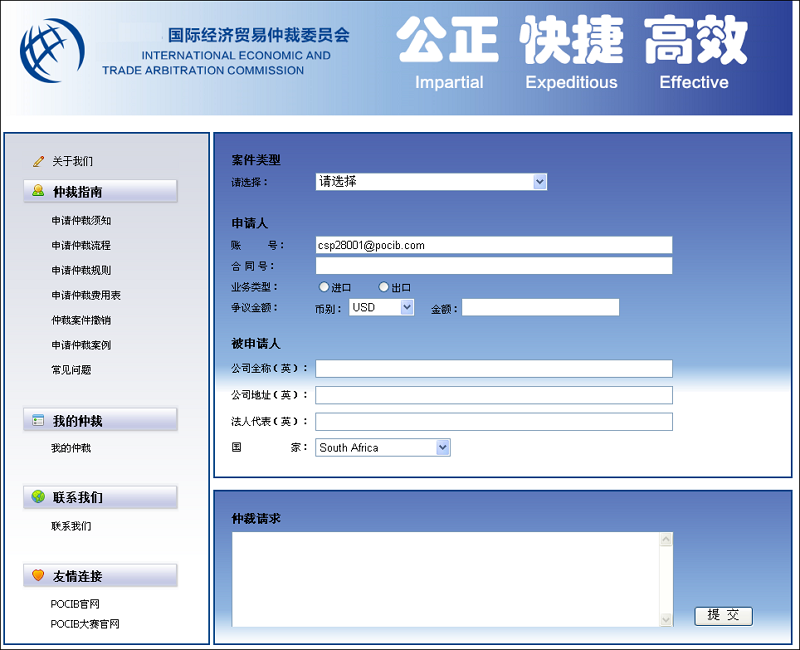Image resolution: width=800 pixels, height=650 pixels.
Task: Select the 出口 radio button
Action: pos(383,288)
